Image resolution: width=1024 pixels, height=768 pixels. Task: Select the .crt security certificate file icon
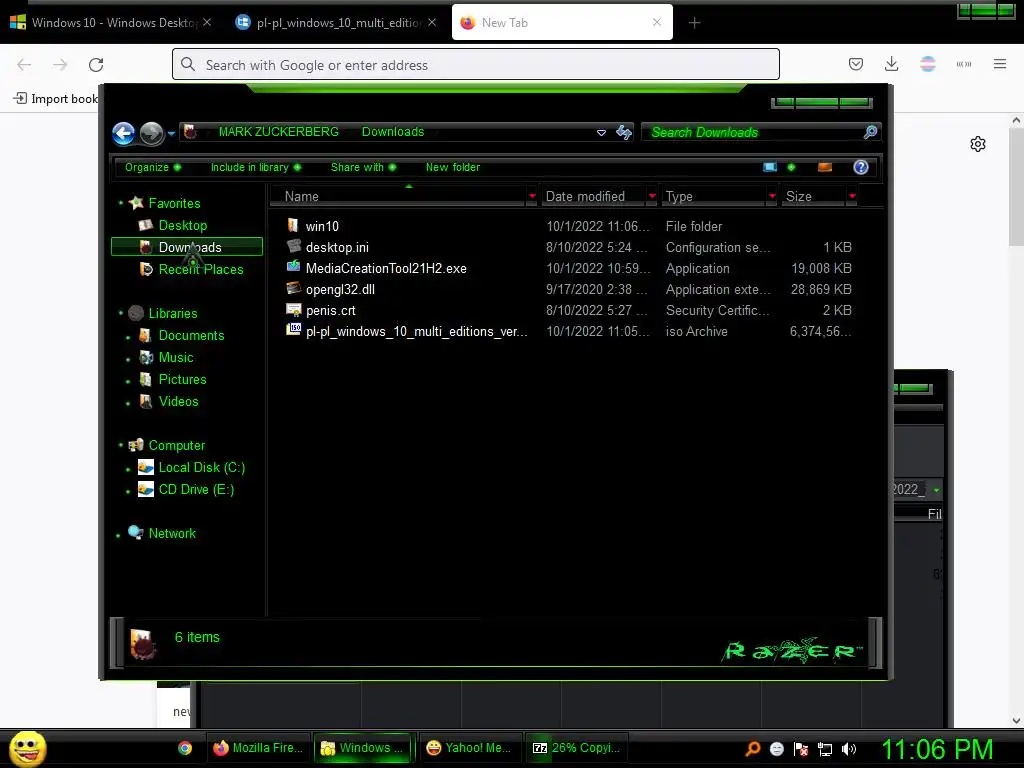click(294, 310)
